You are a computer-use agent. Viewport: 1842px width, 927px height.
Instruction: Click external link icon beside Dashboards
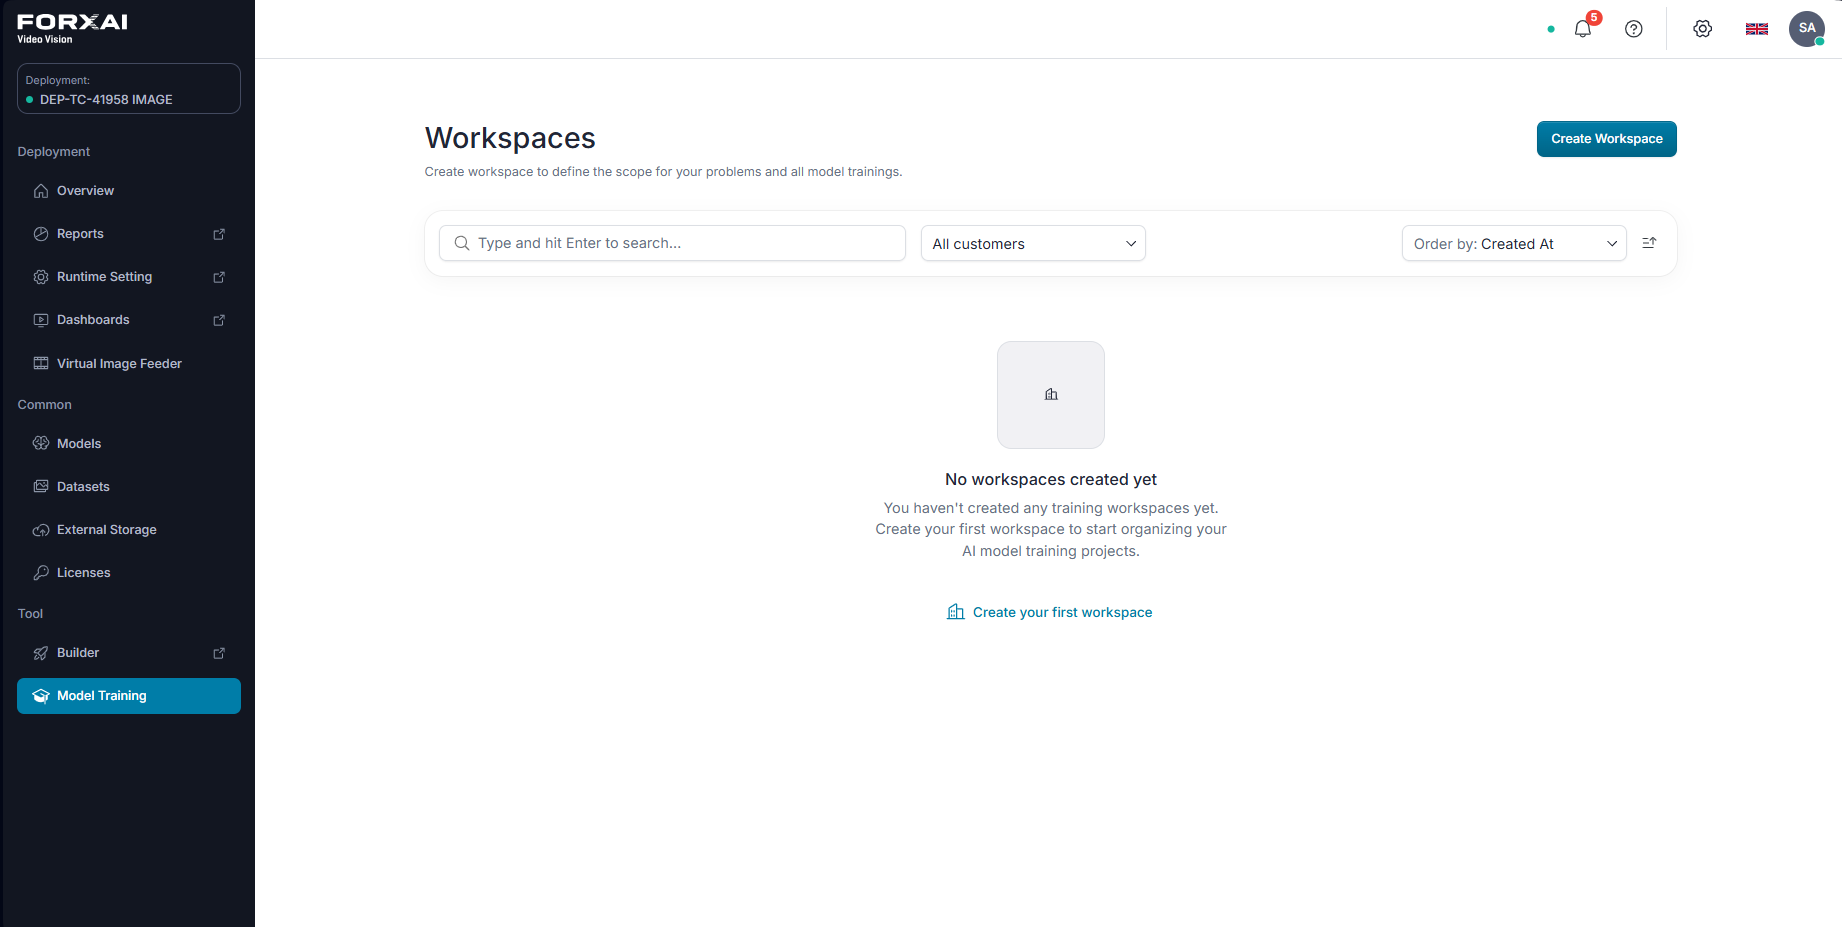point(219,320)
